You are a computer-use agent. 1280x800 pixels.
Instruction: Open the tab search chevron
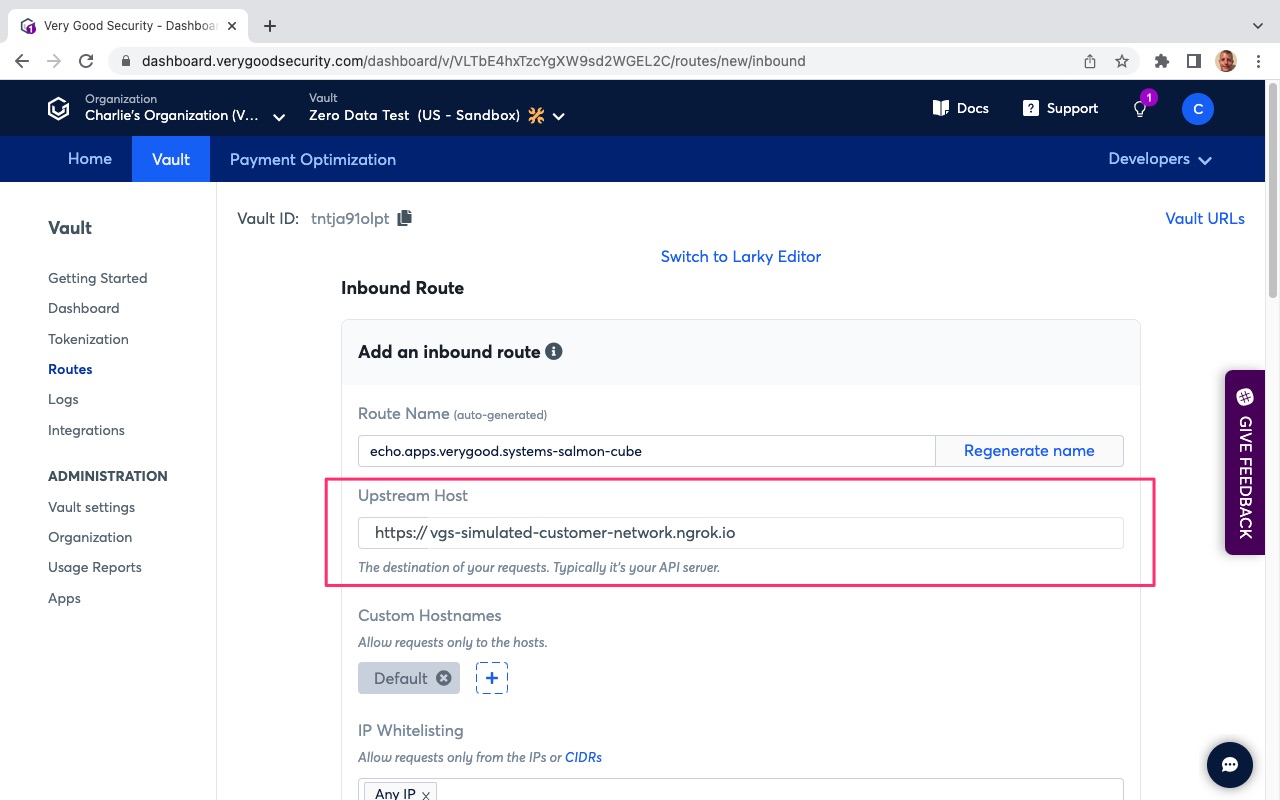(x=1257, y=26)
